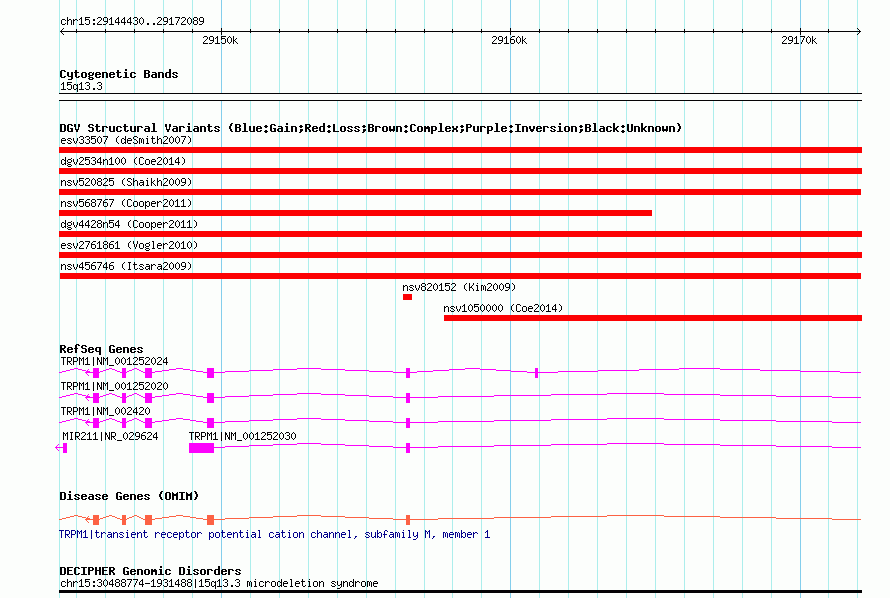Click the TRPM1|NM_001252024 transcript label
Screen dimensions: 890x598
pyautogui.click(x=114, y=361)
